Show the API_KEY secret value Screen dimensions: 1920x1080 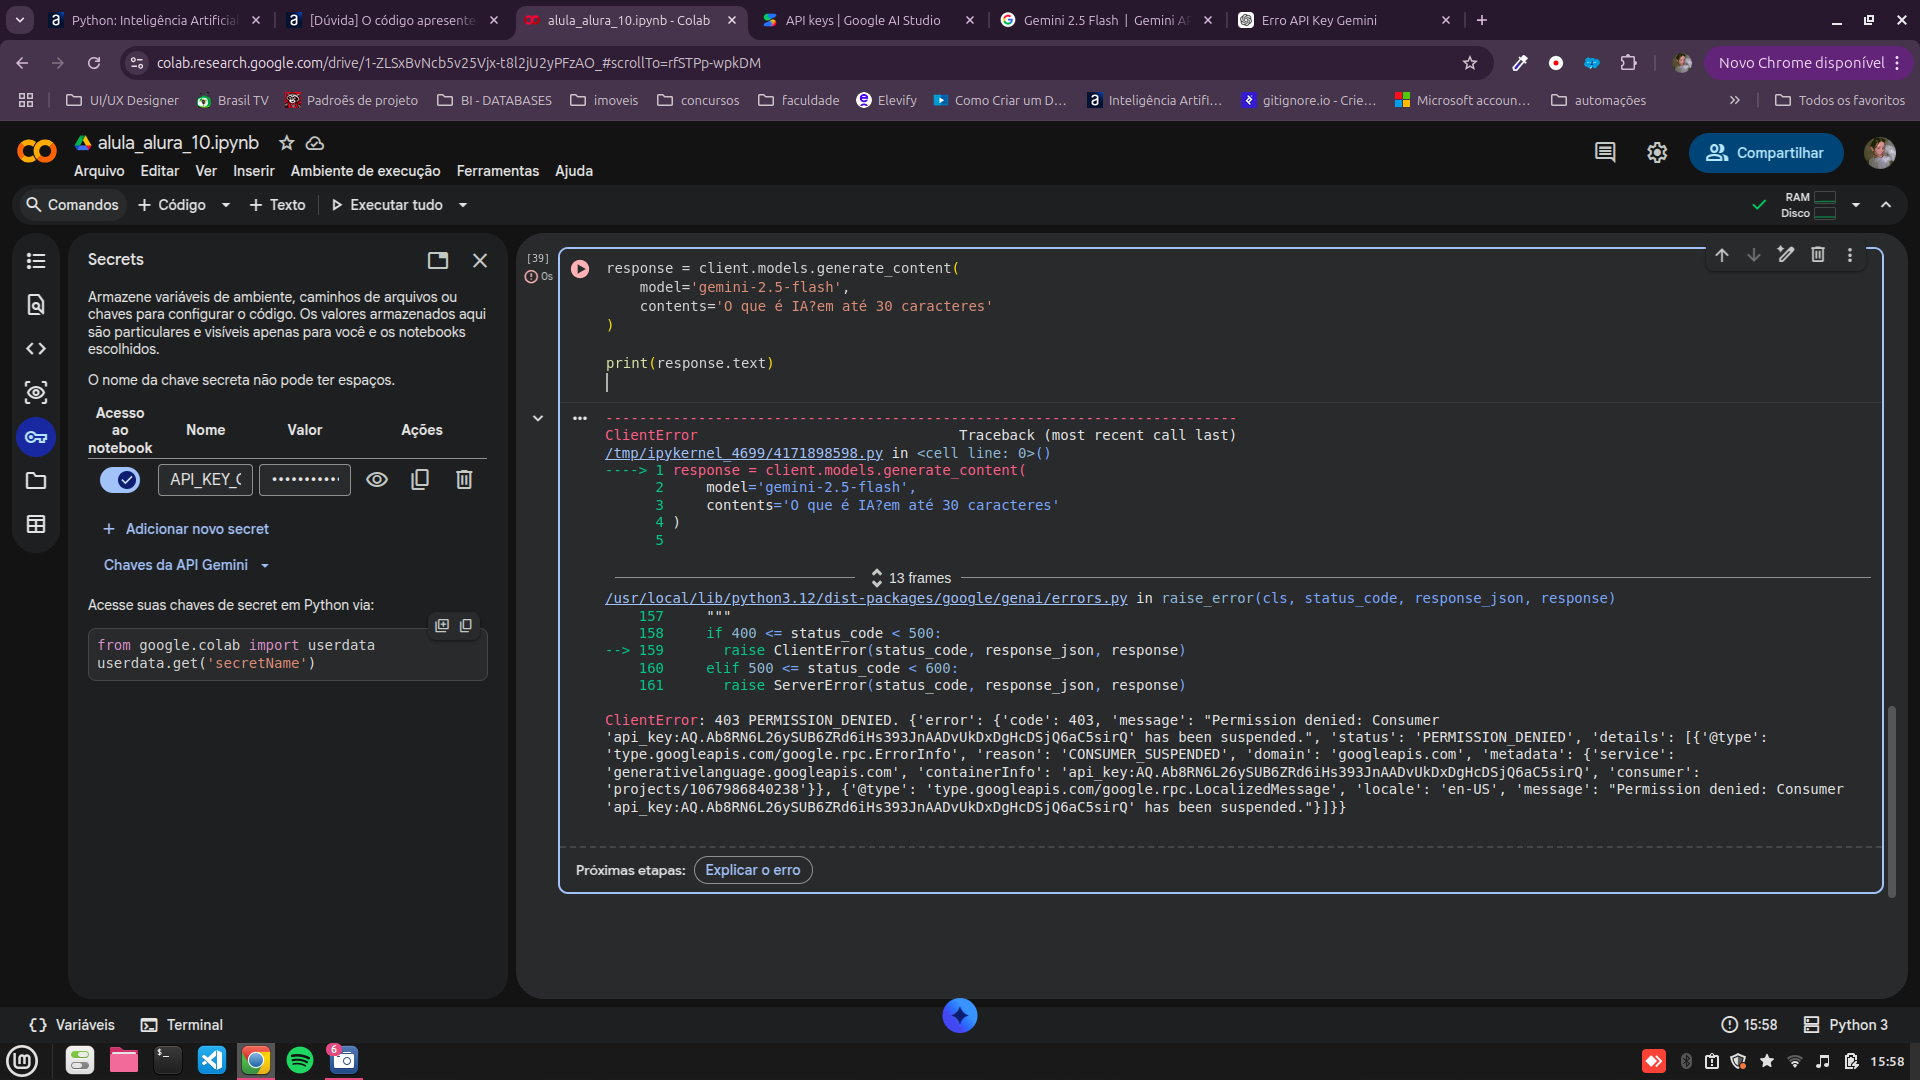click(377, 480)
